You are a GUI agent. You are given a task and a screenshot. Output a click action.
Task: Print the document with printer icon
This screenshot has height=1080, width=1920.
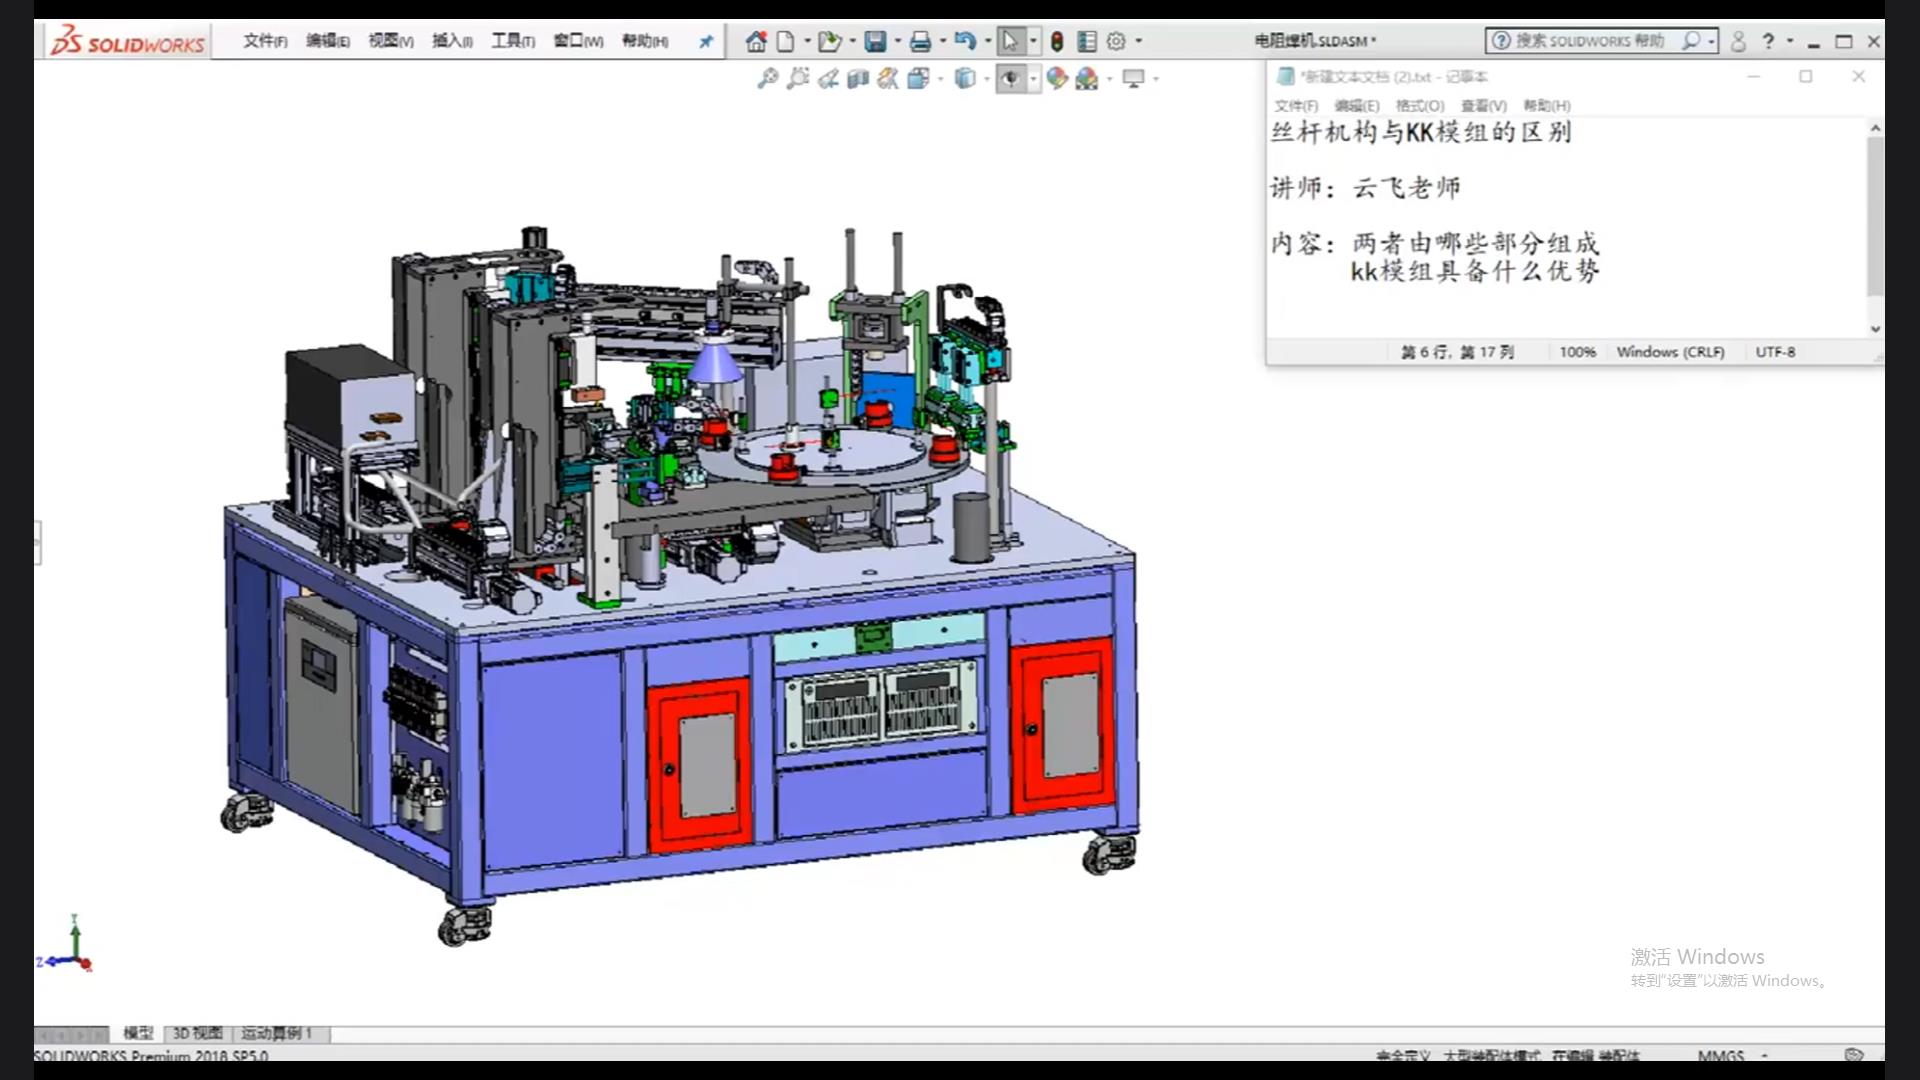(x=920, y=41)
